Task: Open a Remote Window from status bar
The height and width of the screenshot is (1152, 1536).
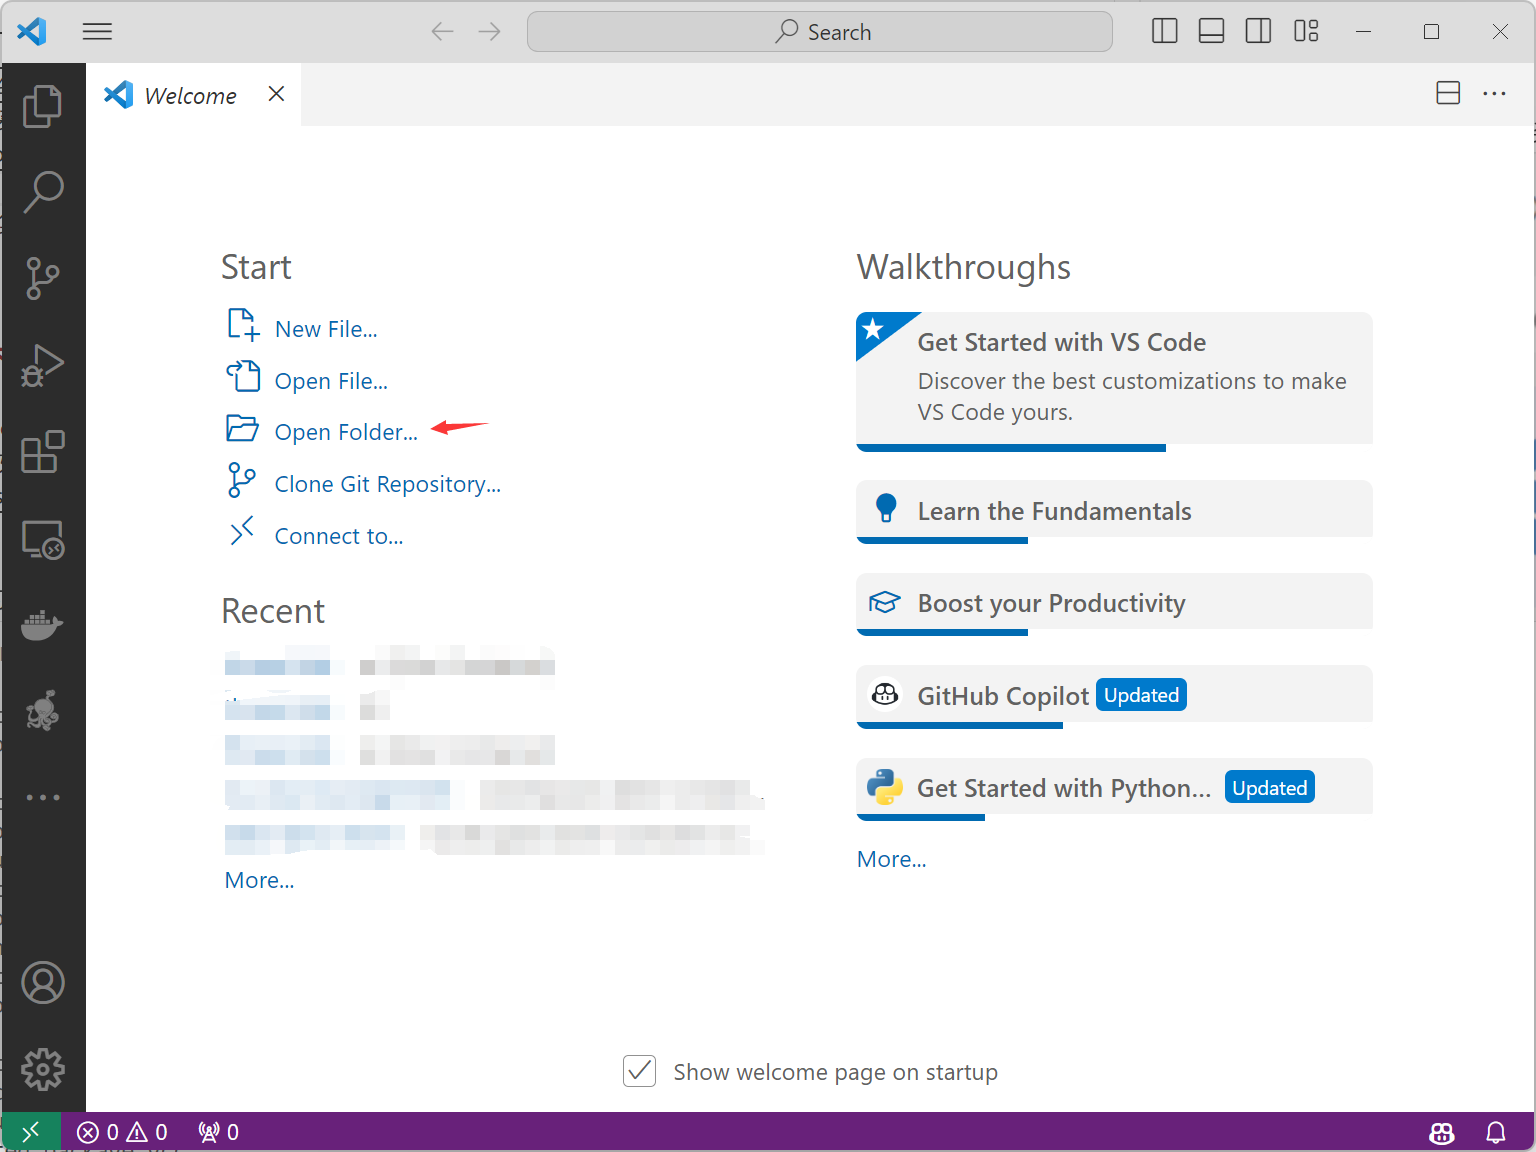Action: coord(31,1131)
